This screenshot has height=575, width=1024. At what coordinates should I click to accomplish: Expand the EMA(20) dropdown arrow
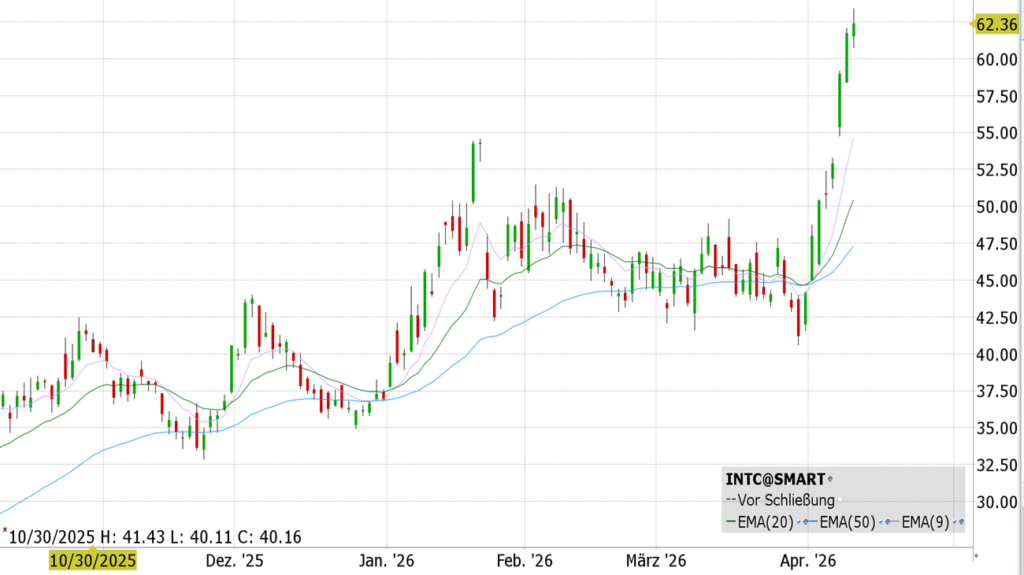click(x=796, y=522)
